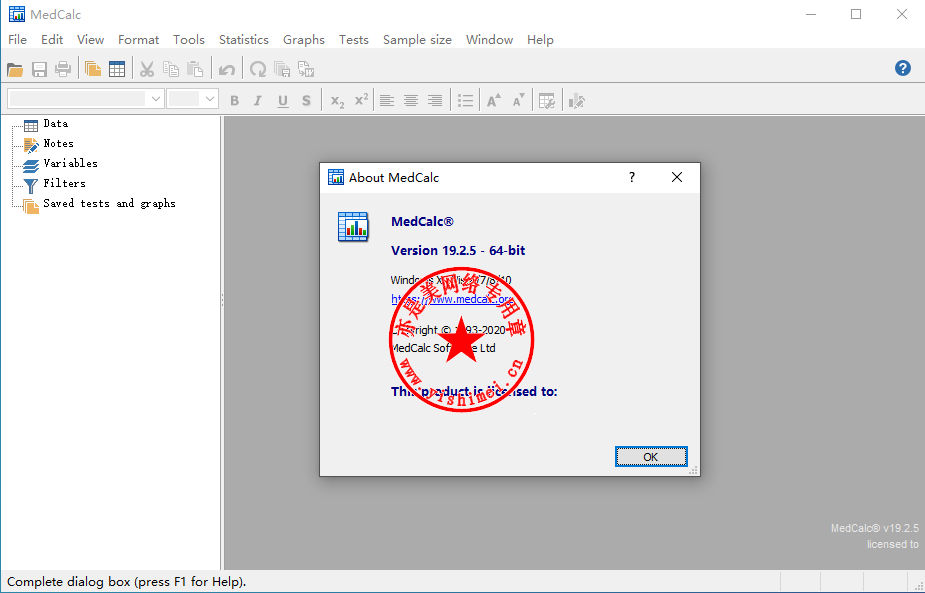Open the Format menu
Screen dimensions: 925x593
pos(138,40)
